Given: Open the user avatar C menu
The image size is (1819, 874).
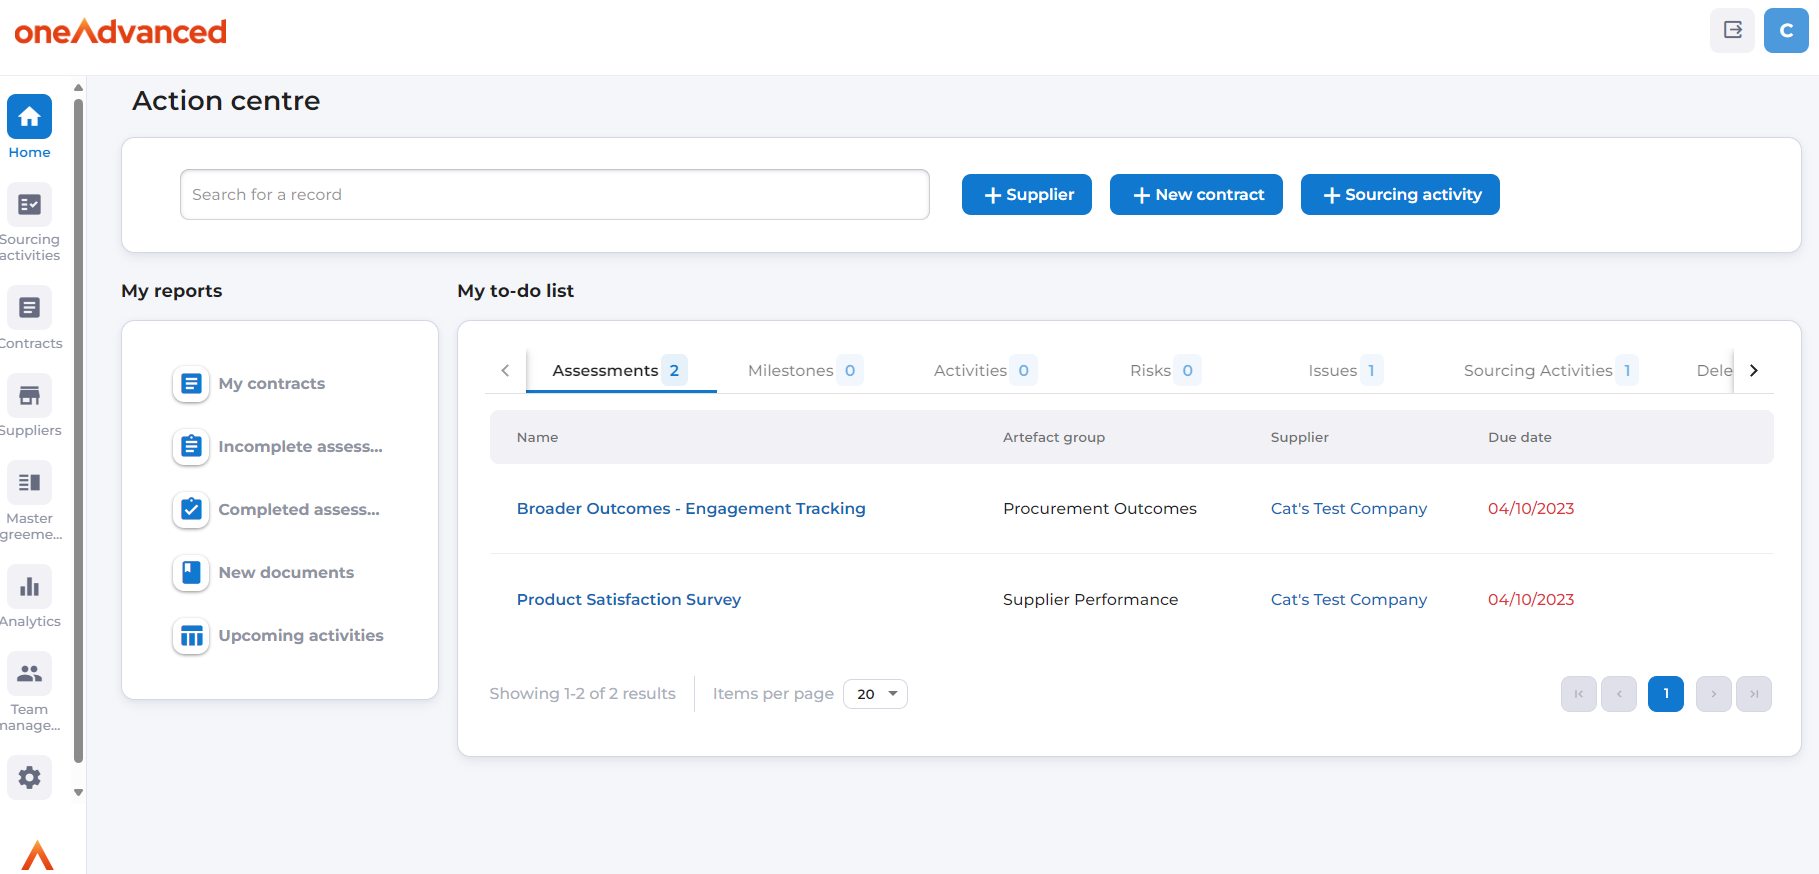Looking at the screenshot, I should click(1786, 30).
